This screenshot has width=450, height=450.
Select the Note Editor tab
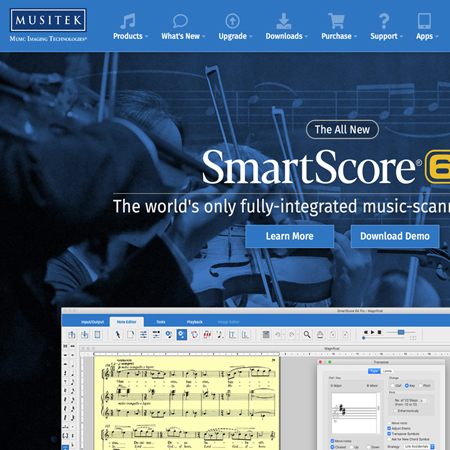(x=127, y=322)
